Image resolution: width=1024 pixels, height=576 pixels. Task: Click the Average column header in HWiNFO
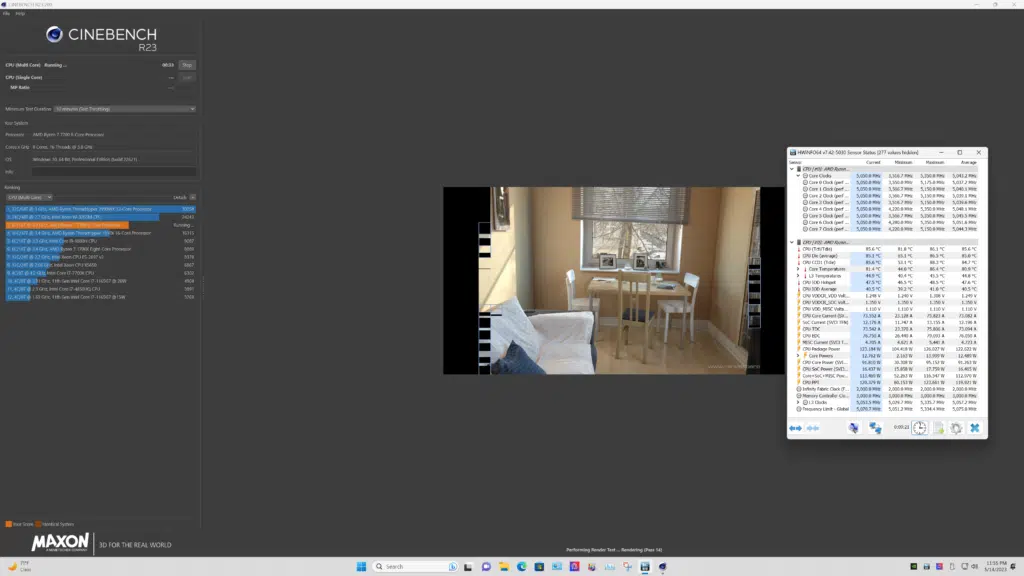pos(968,163)
